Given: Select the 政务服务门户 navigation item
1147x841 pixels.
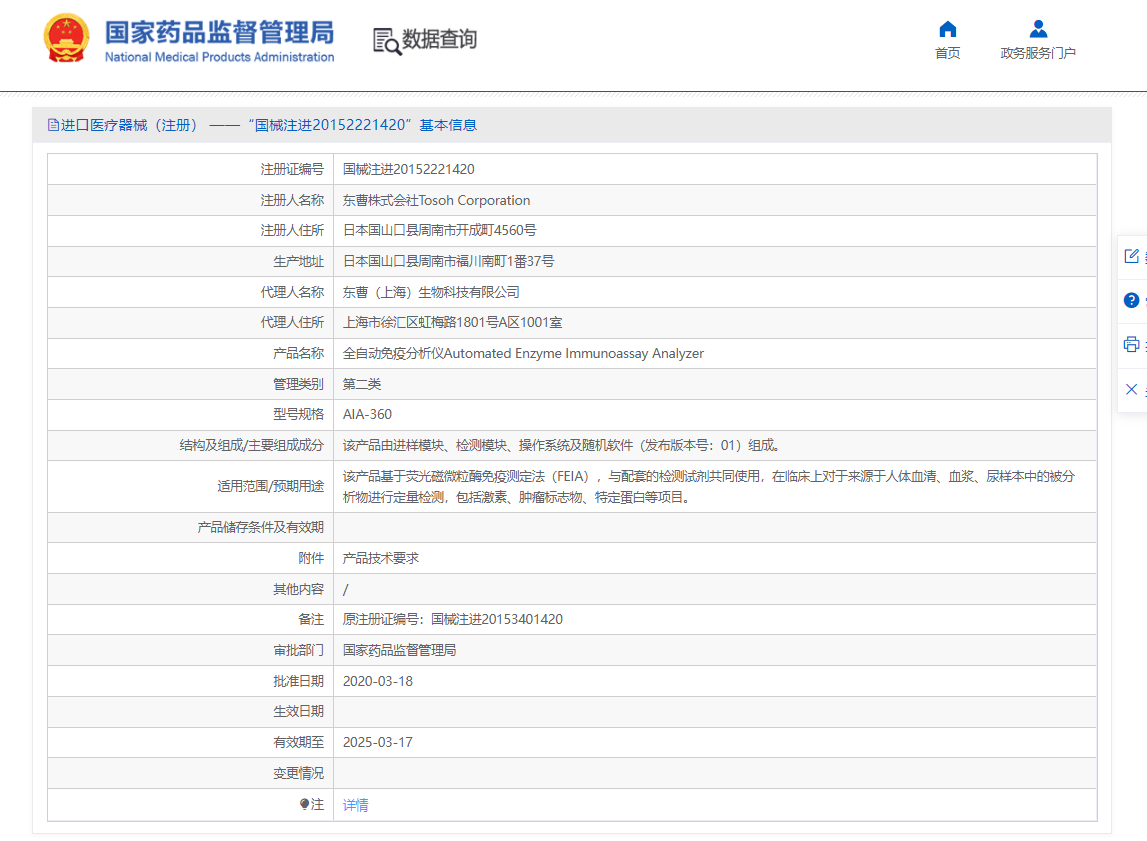Looking at the screenshot, I should pos(1038,53).
